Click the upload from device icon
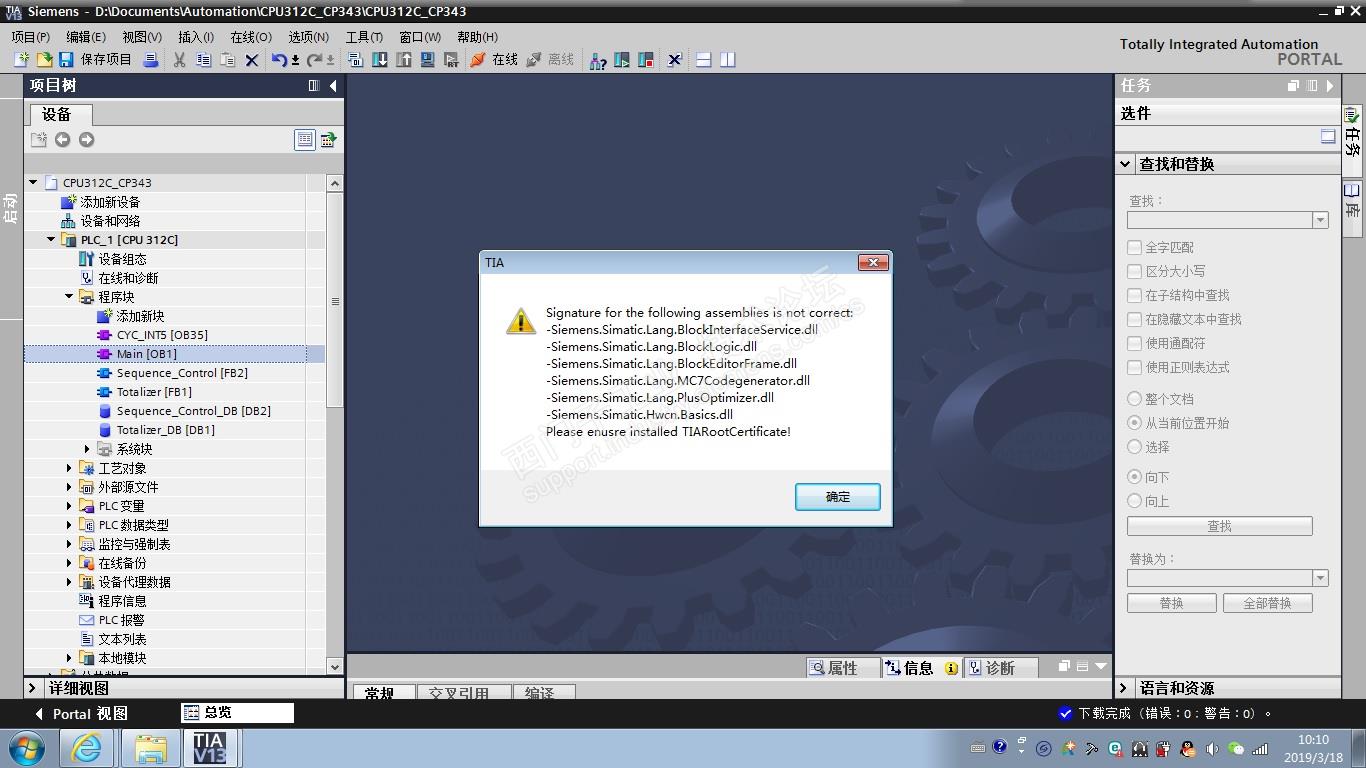The width and height of the screenshot is (1366, 768). (404, 60)
